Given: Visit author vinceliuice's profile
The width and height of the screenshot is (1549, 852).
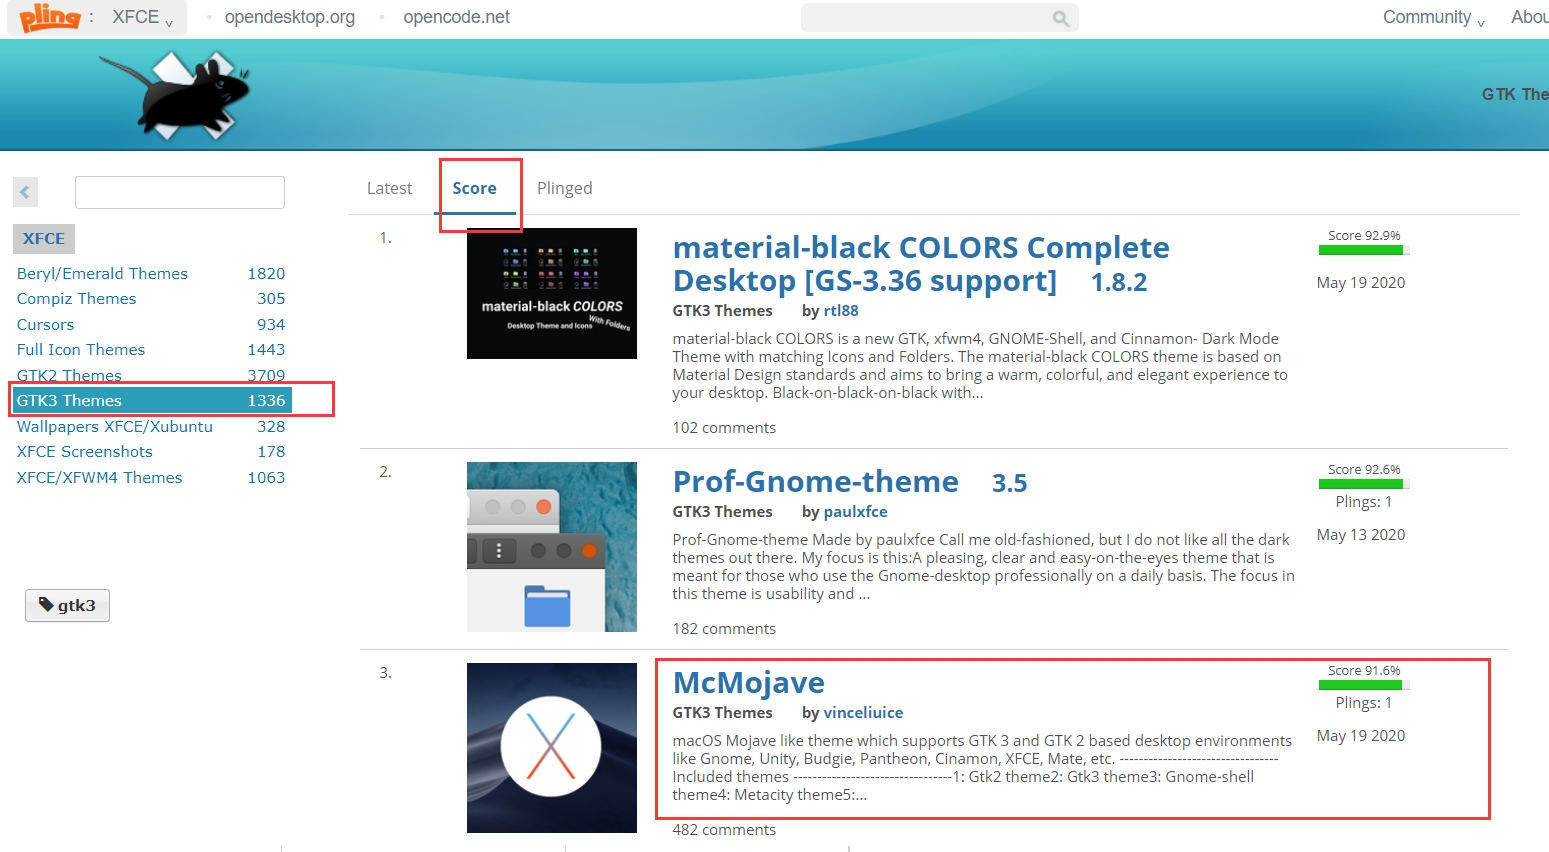Looking at the screenshot, I should coord(863,712).
